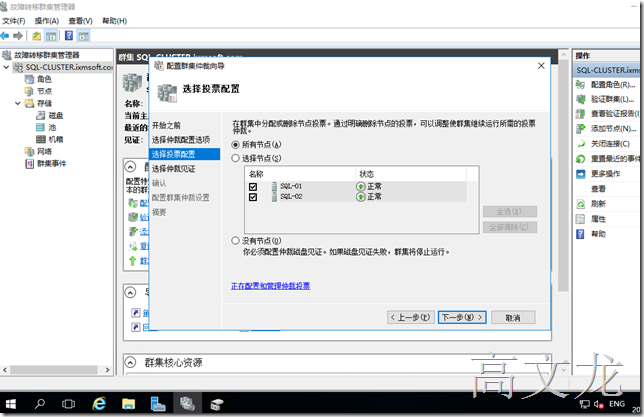Screen dimensions: 644x417
Task: Open 机箱 under 存储 in the tree
Action: tap(56, 139)
